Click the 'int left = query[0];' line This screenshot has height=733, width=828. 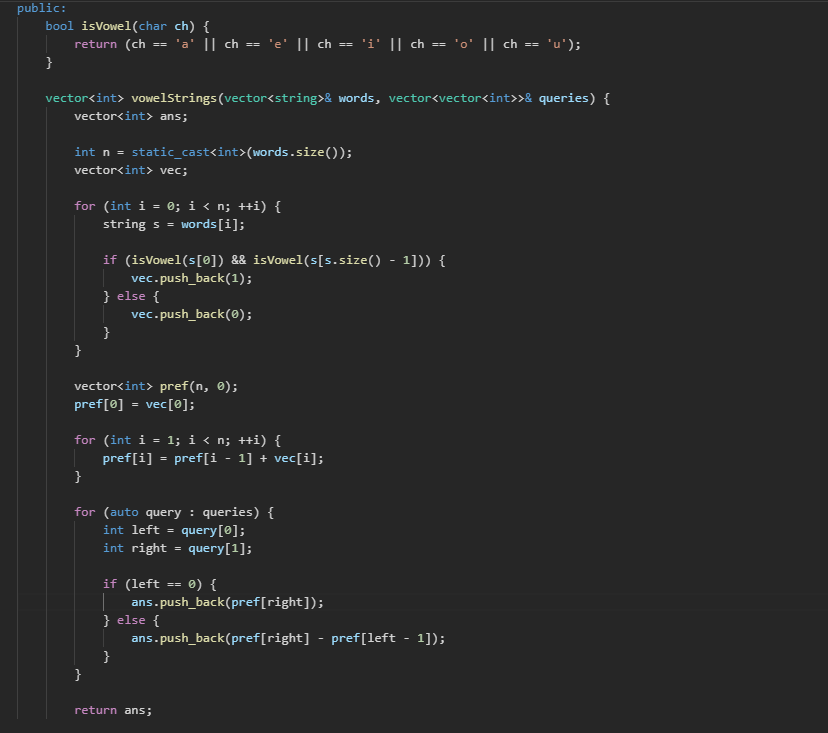pyautogui.click(x=174, y=530)
